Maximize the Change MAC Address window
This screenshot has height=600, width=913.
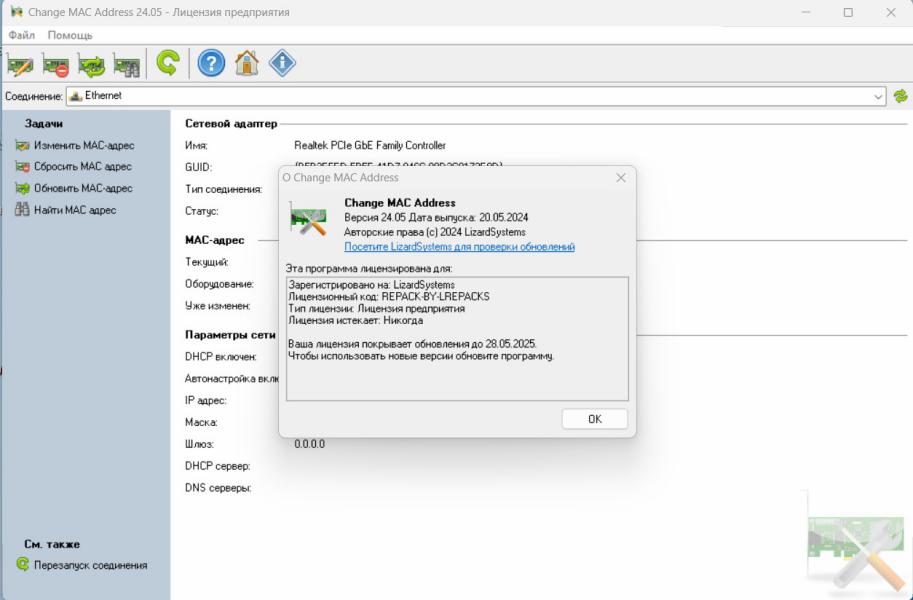(x=848, y=12)
